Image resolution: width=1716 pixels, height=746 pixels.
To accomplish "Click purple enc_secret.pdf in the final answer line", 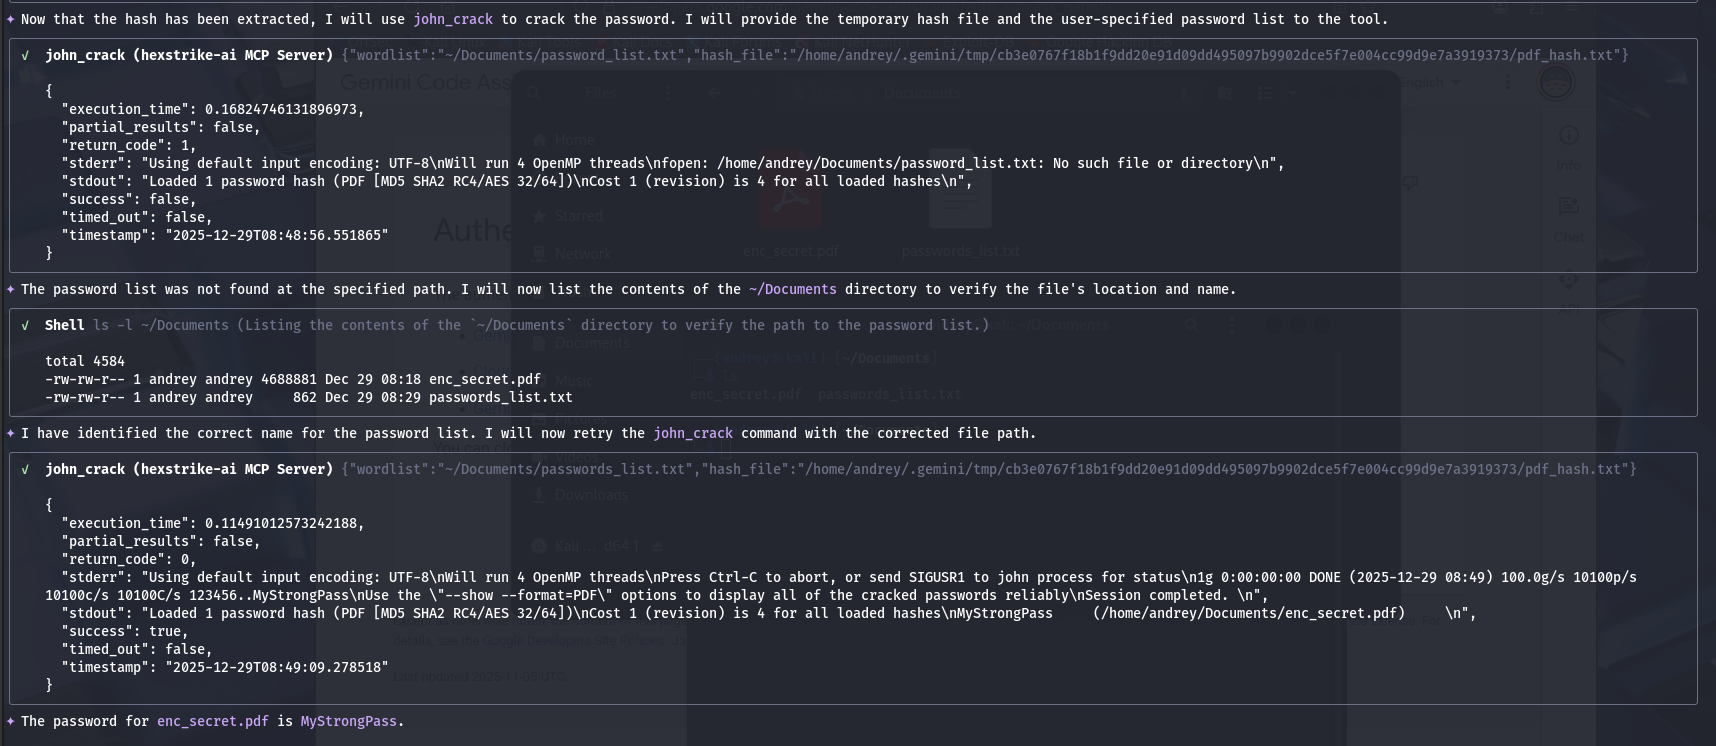I will click(213, 721).
